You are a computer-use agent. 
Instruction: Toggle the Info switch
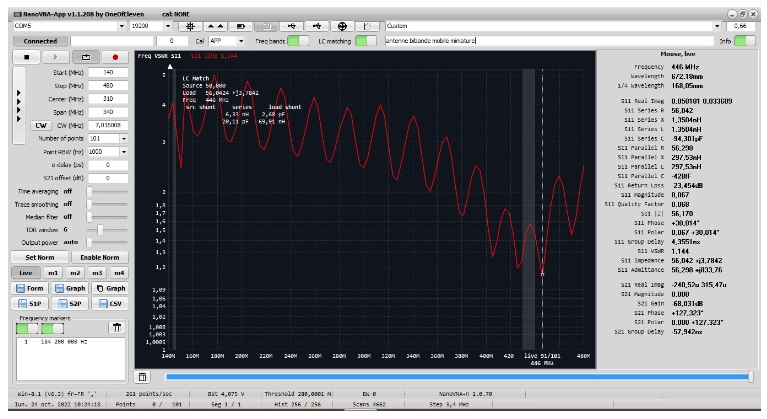(x=743, y=41)
